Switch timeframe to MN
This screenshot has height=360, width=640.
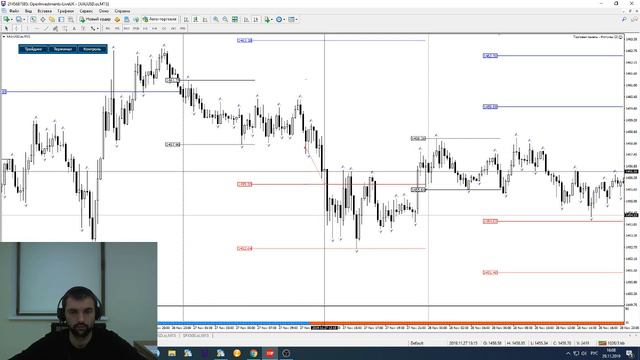tap(183, 29)
